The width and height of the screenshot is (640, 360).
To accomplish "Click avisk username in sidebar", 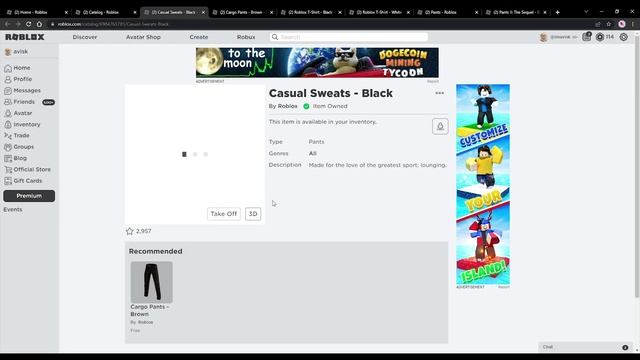I will tap(20, 52).
